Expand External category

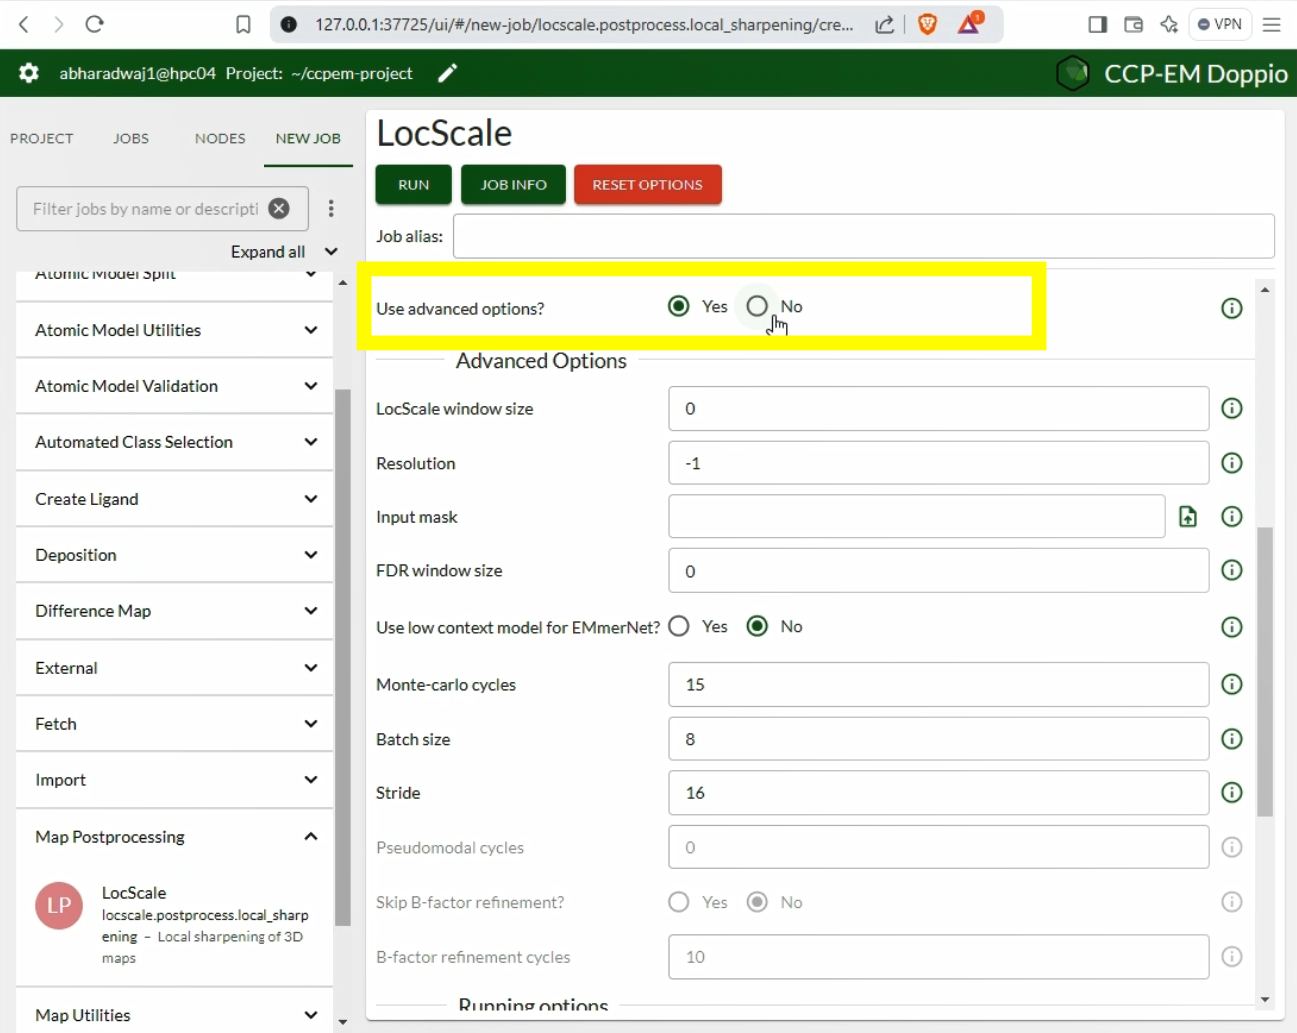(x=174, y=668)
